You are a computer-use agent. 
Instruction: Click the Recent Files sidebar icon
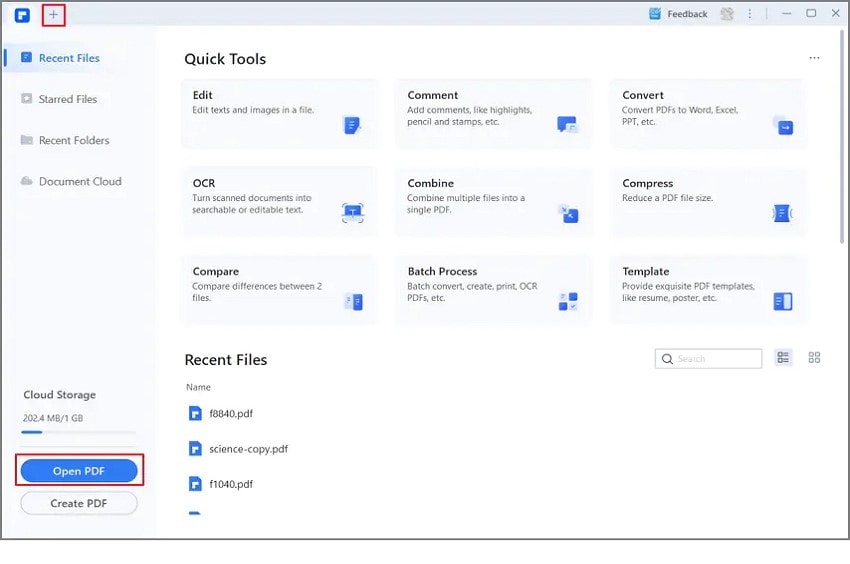(26, 57)
